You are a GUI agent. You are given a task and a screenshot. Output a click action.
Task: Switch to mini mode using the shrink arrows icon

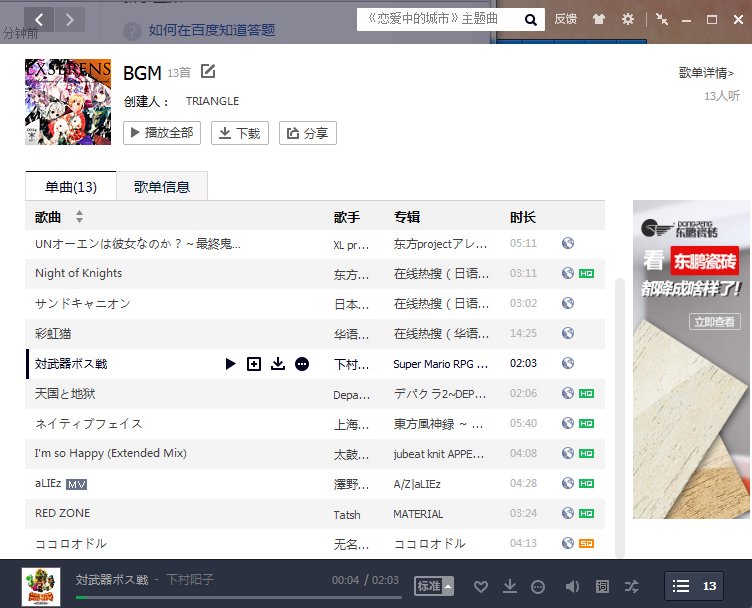662,19
